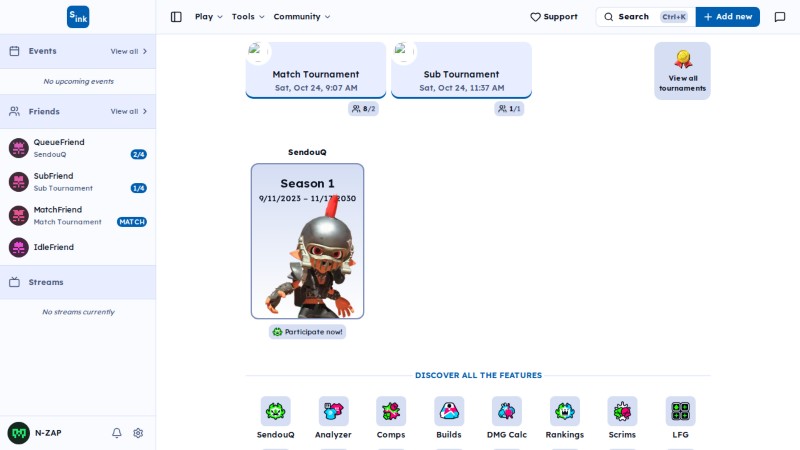Open the chat messages icon
Viewport: 800px width, 450px height.
coord(780,17)
